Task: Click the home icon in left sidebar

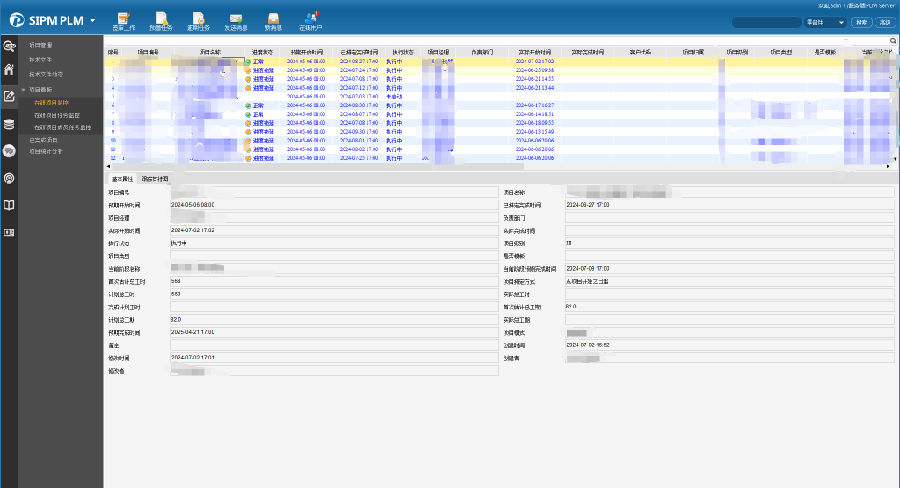Action: [x=10, y=70]
